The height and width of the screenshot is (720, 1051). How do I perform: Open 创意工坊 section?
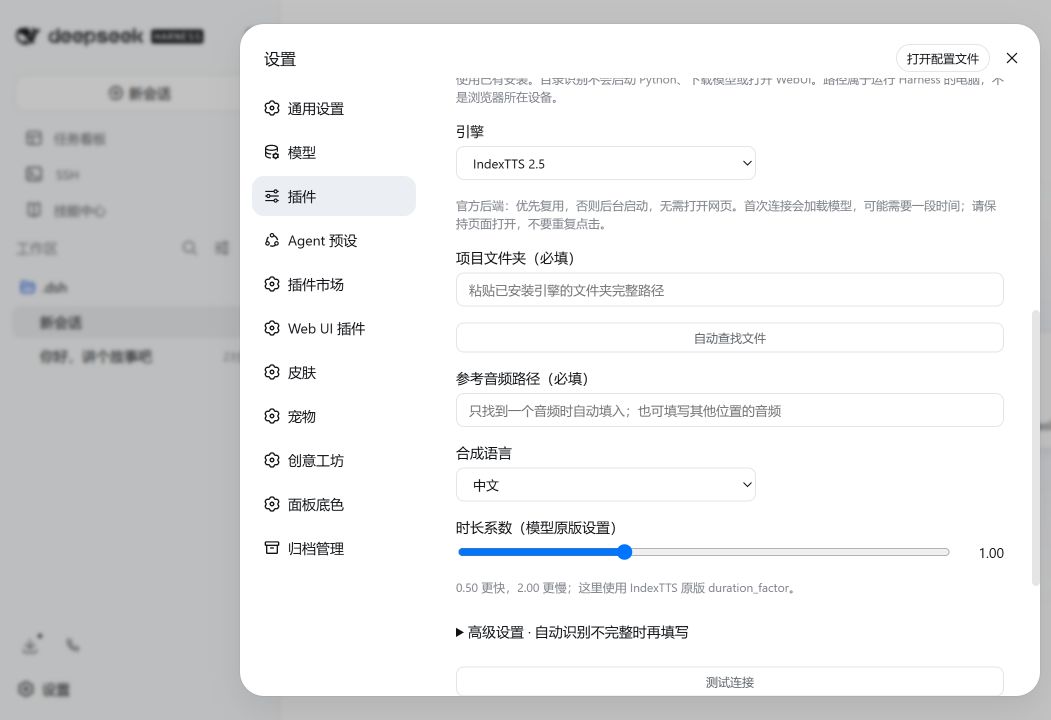[334, 461]
